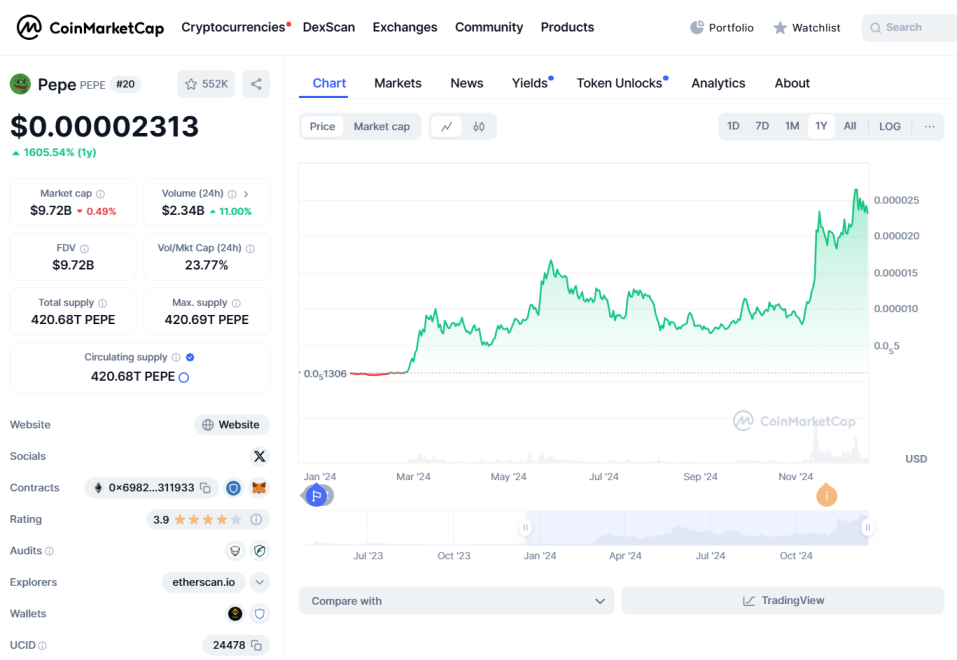Viewport: 957px width, 660px height.
Task: Open the Exchanges menu
Action: click(x=405, y=27)
